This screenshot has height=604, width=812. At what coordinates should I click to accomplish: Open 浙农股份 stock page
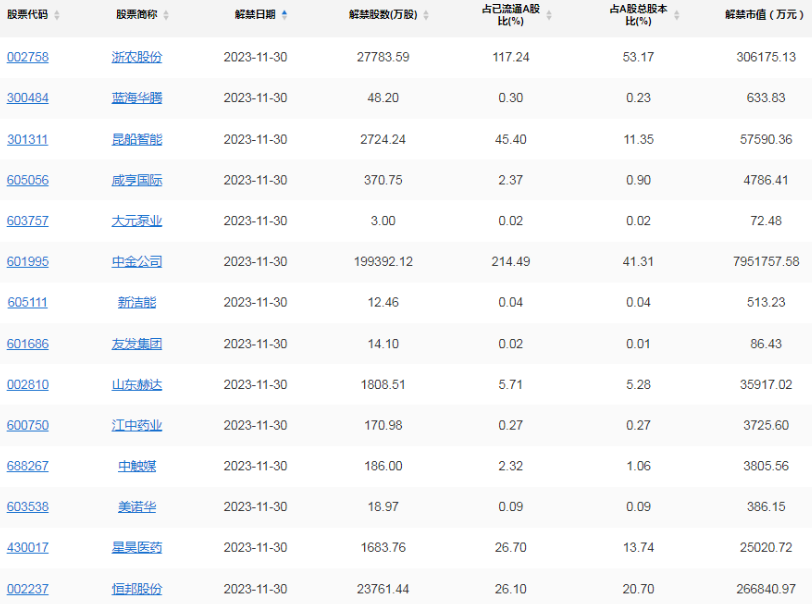point(137,57)
